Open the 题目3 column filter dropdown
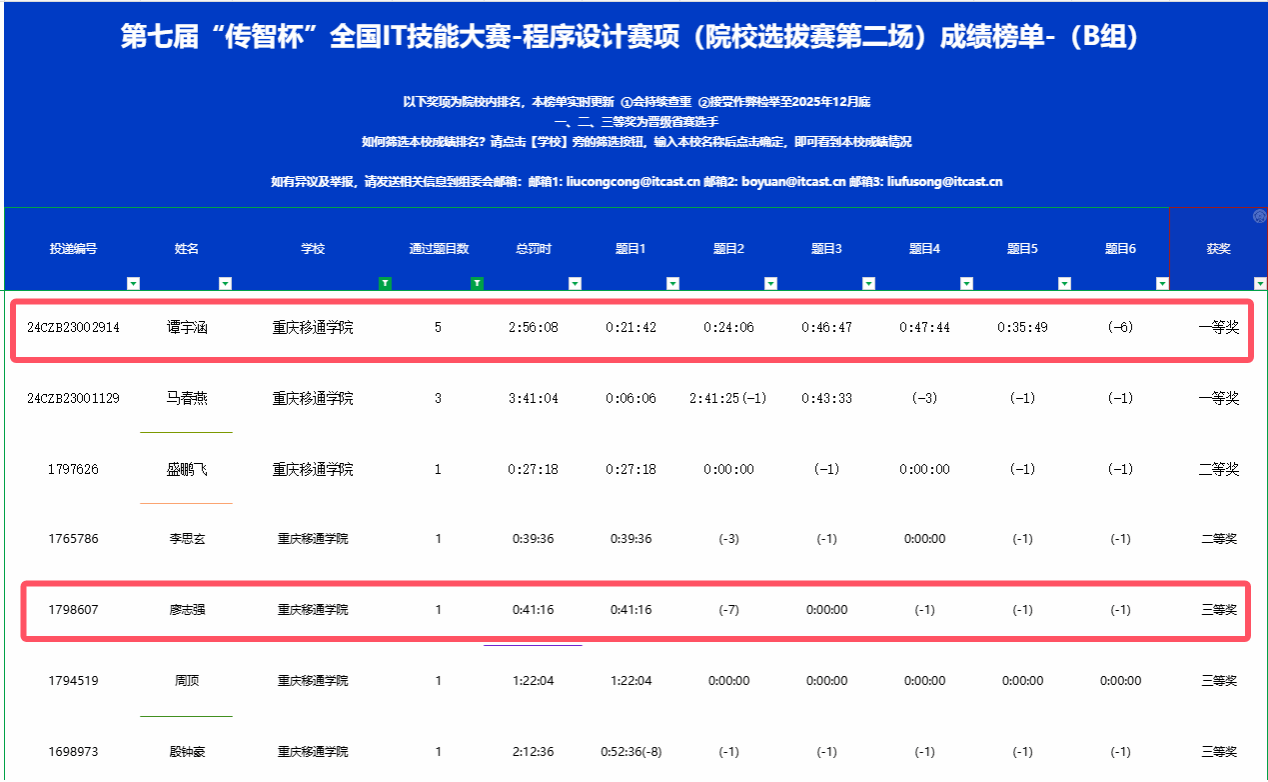 coord(869,284)
